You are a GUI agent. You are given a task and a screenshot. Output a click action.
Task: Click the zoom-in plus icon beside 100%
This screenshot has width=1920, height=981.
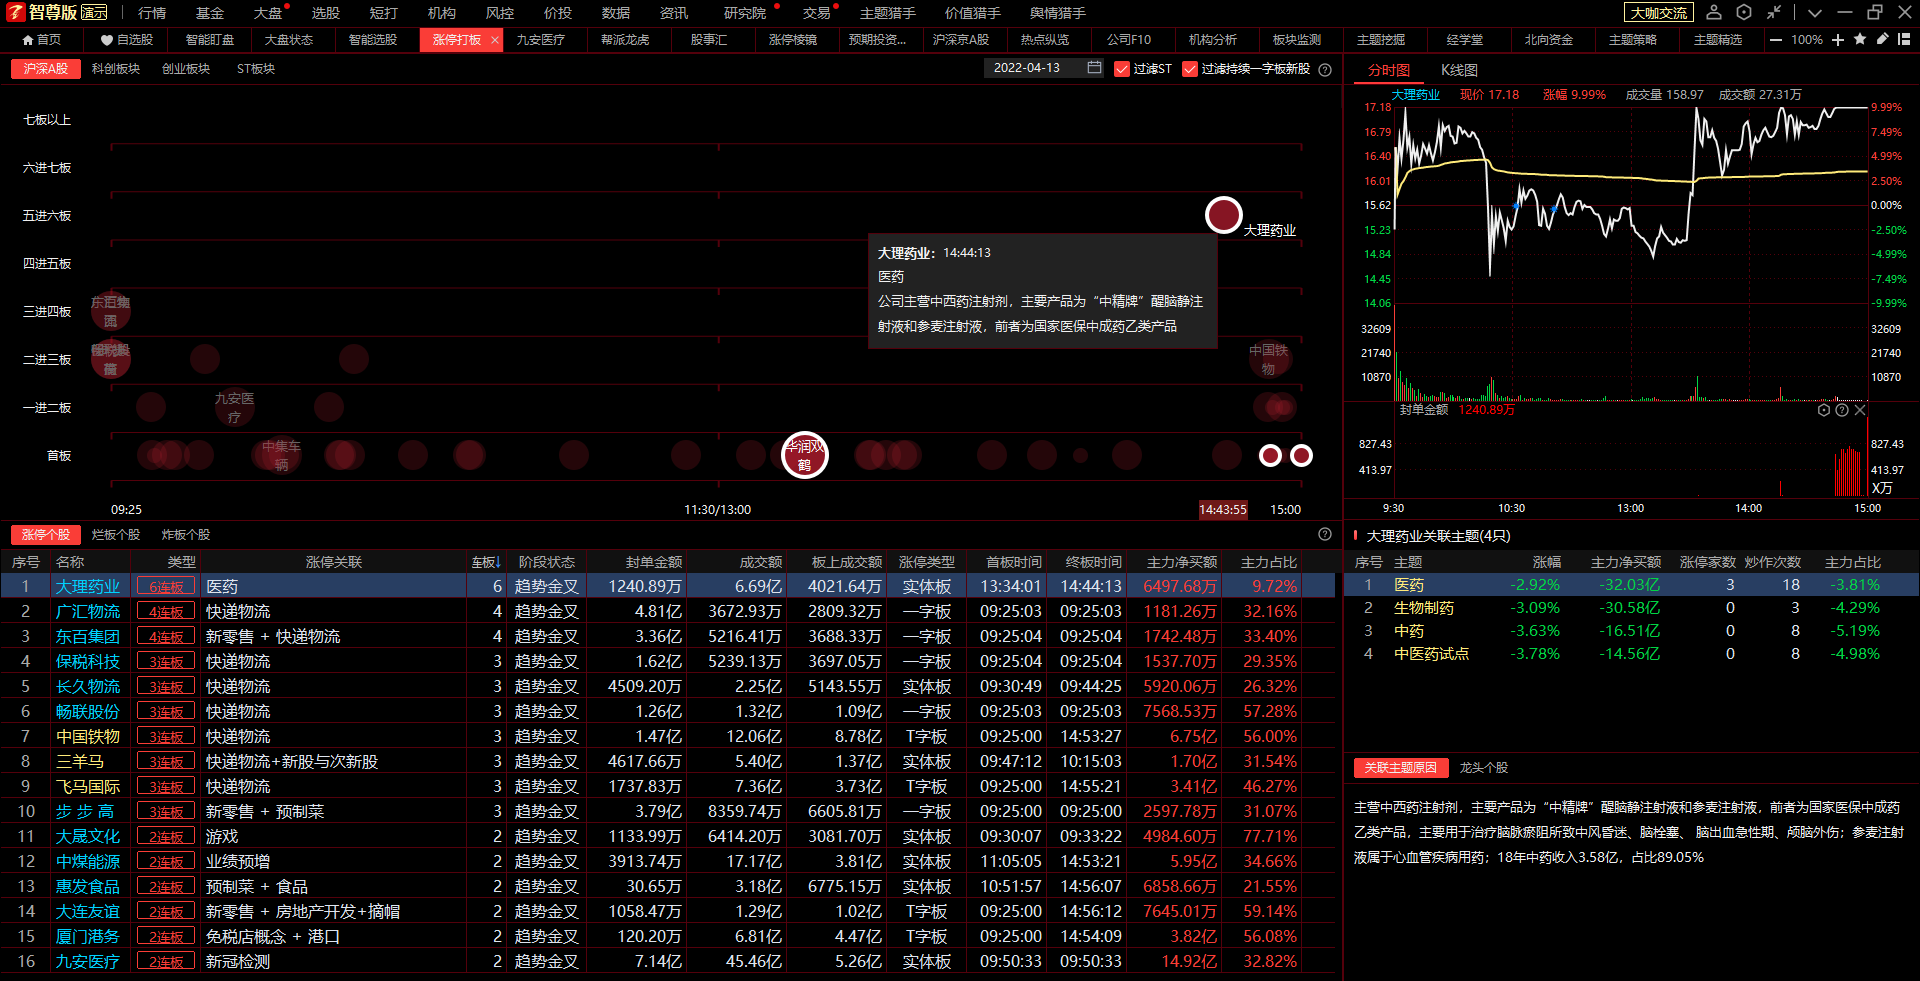(1838, 40)
